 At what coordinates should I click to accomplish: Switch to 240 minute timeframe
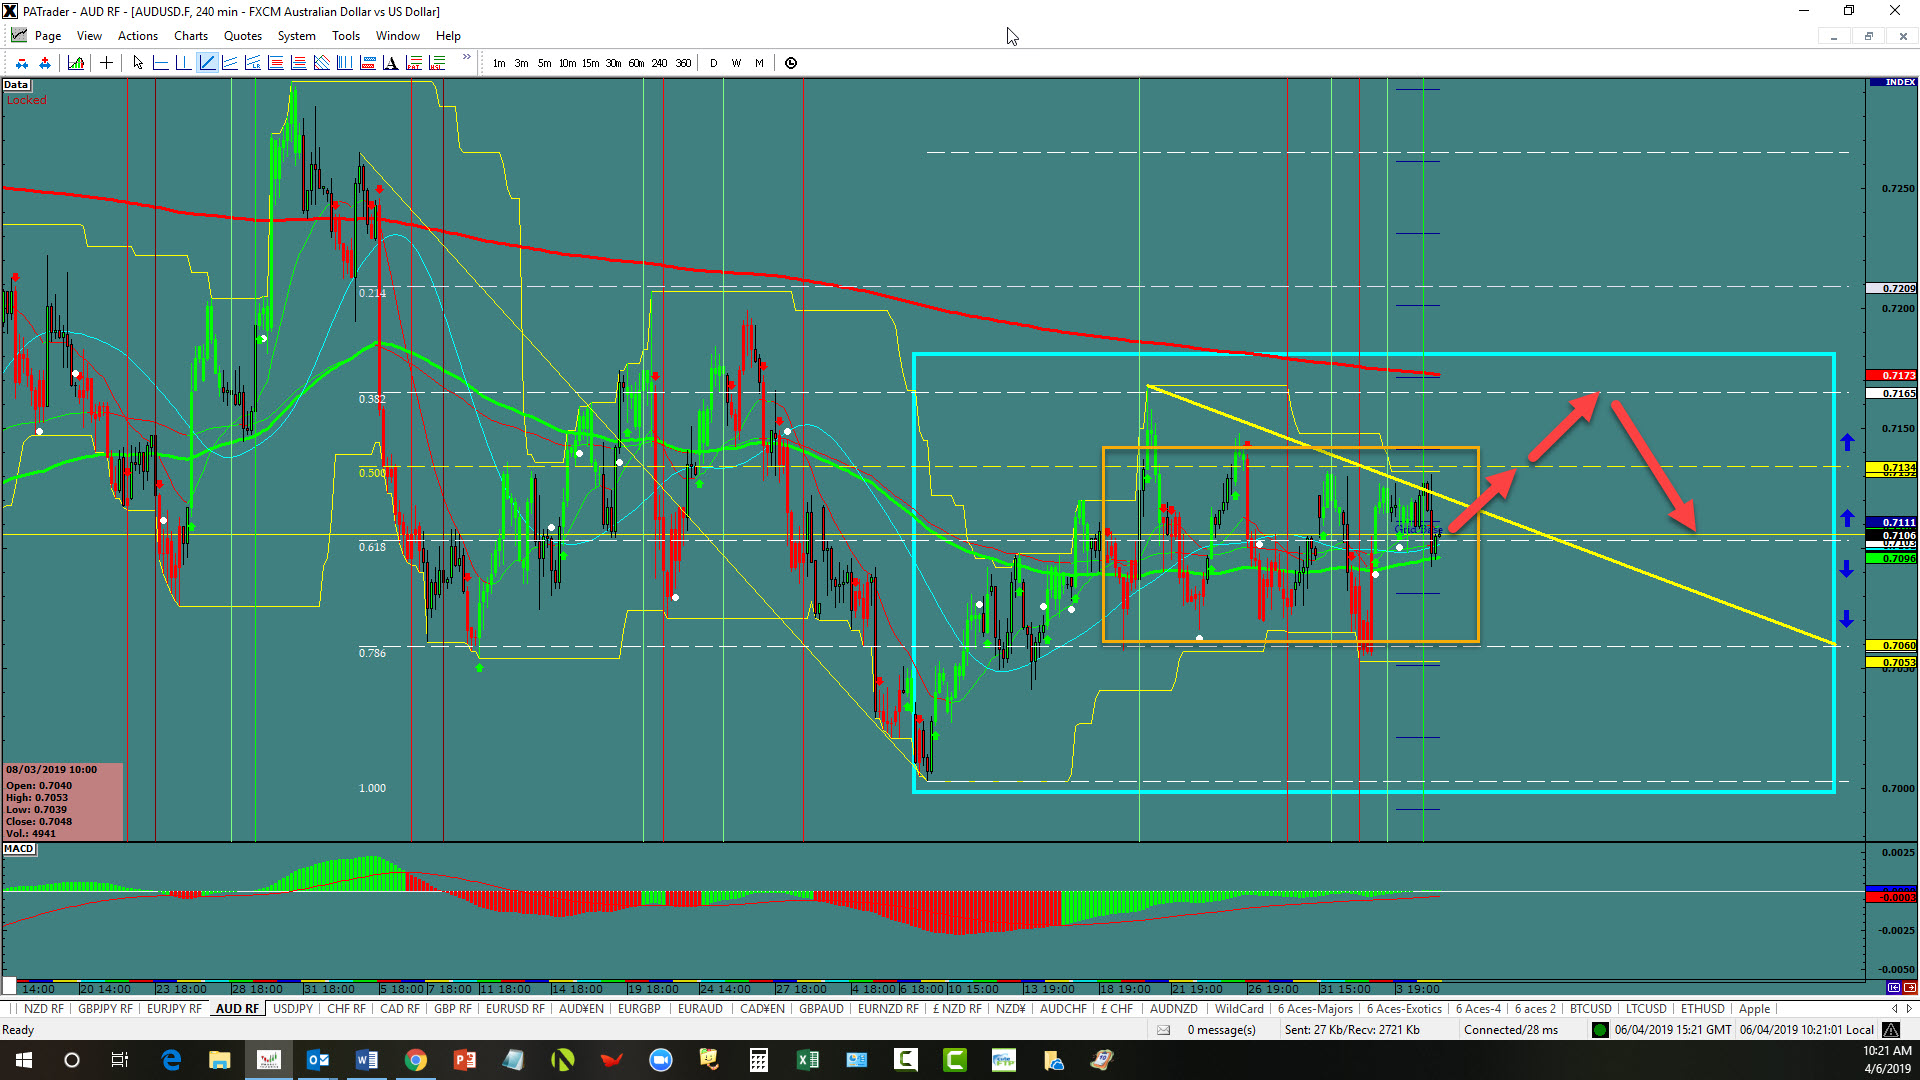(659, 63)
